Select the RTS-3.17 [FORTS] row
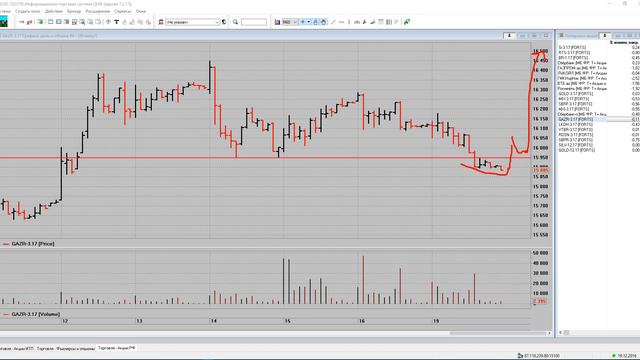The height and width of the screenshot is (360, 640). tap(598, 53)
